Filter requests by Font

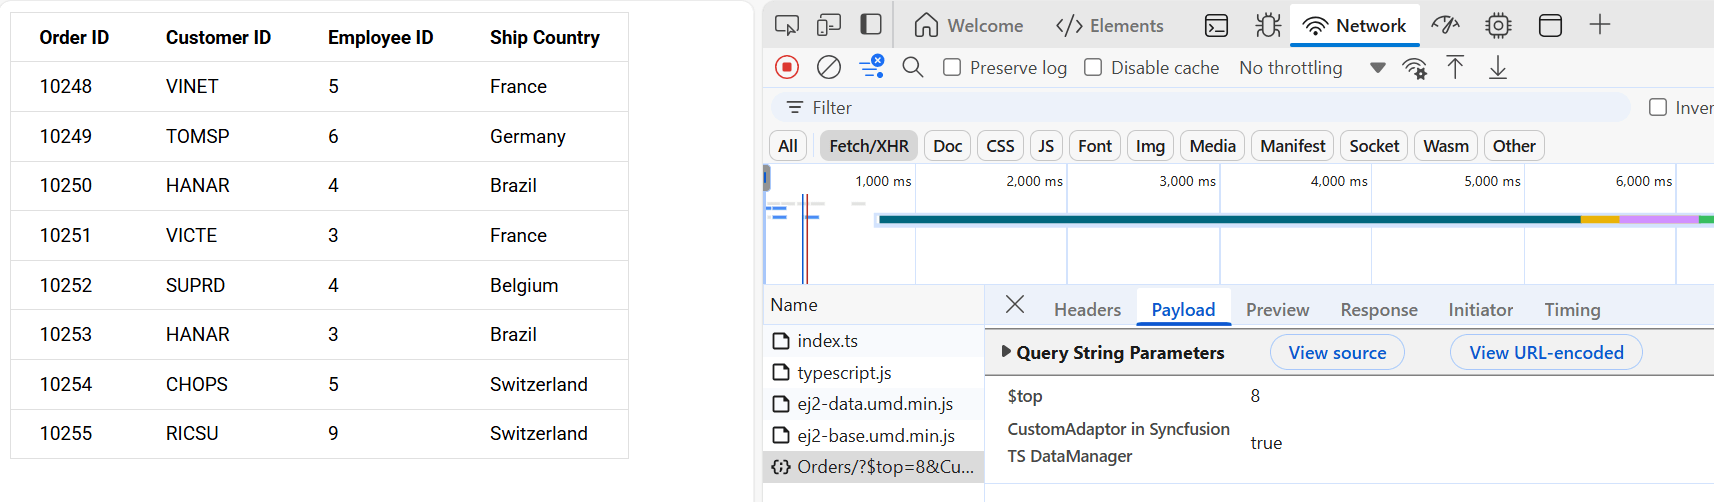1095,146
